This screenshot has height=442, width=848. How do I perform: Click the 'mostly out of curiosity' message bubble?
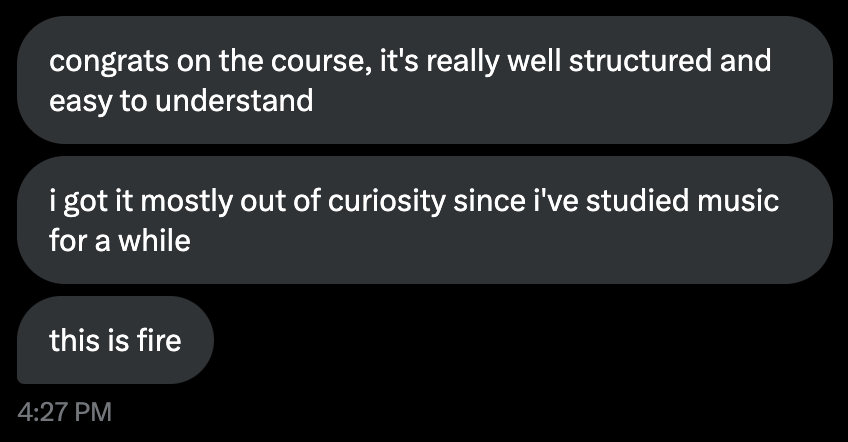[424, 220]
